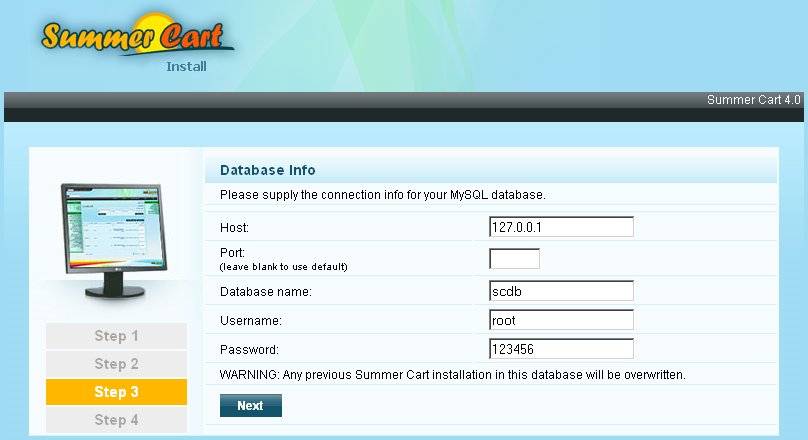Screen dimensions: 808x440
Task: Click the Username field containing root
Action: click(561, 320)
